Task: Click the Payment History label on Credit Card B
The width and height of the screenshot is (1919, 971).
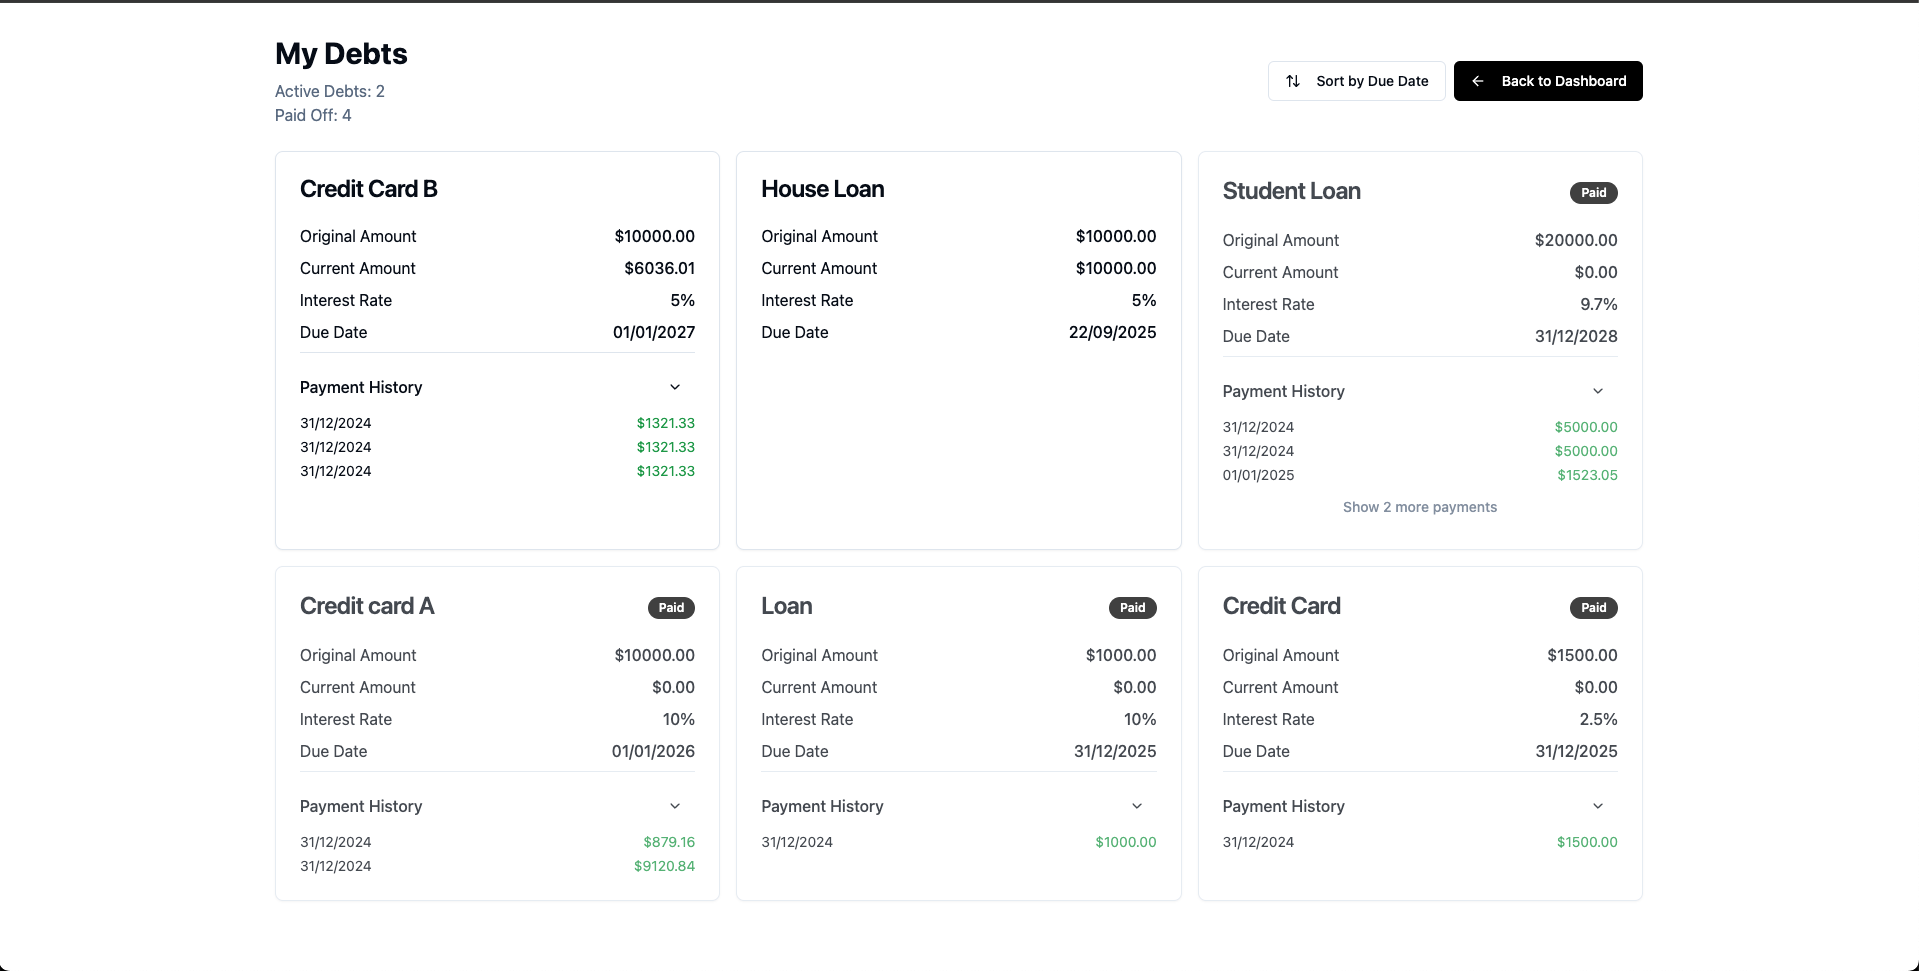Action: [x=361, y=387]
